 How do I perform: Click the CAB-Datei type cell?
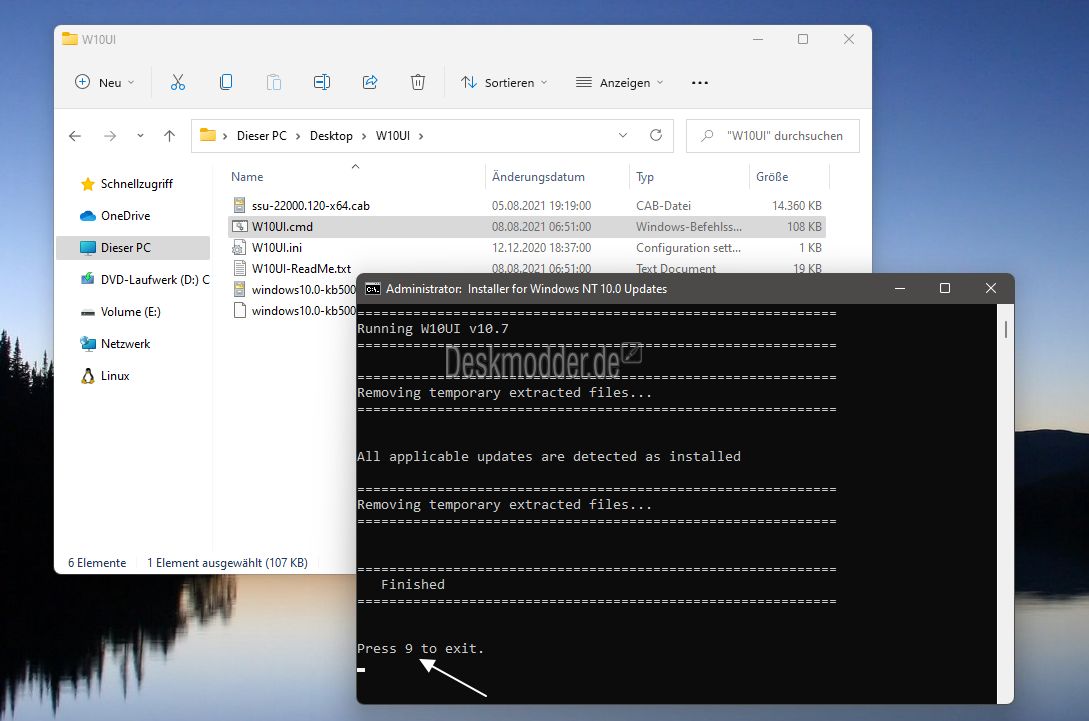tap(663, 206)
